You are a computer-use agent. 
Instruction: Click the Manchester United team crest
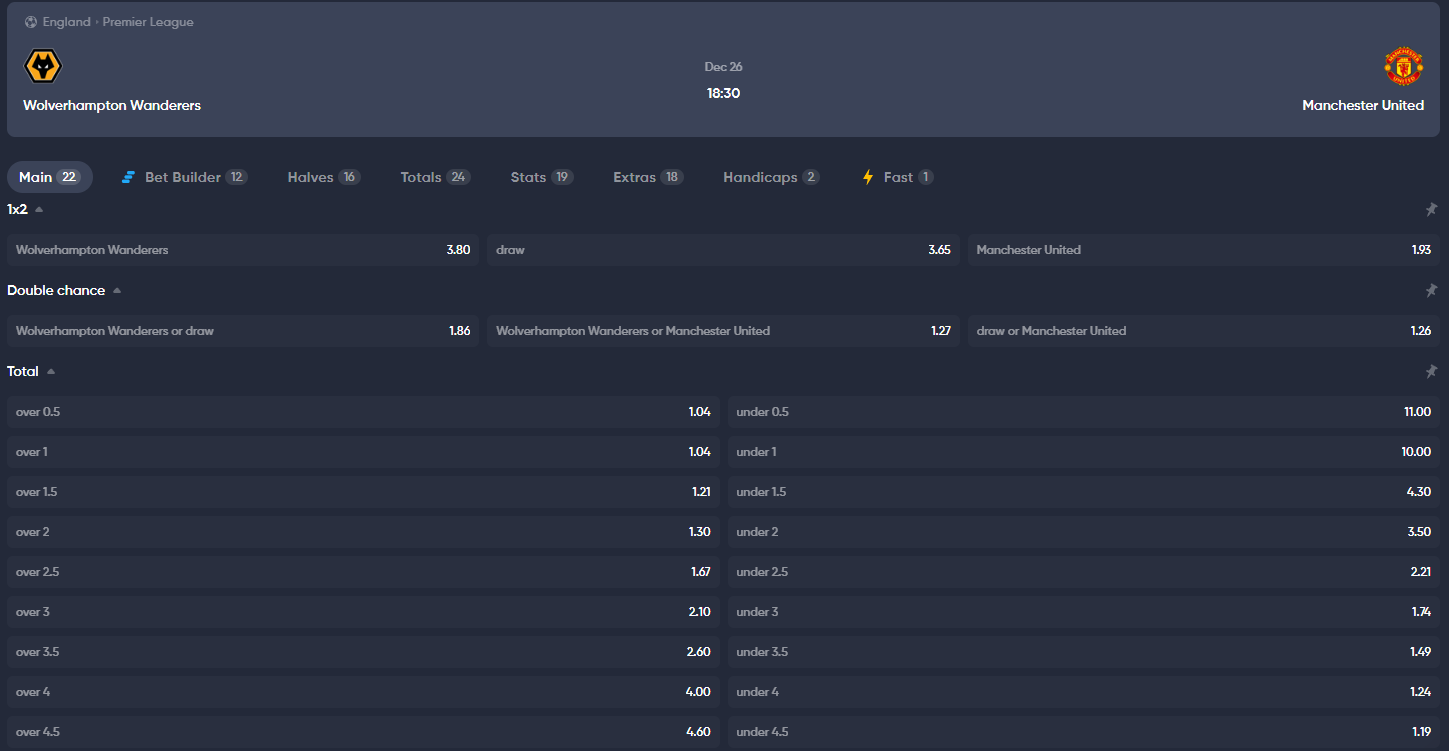click(1403, 66)
